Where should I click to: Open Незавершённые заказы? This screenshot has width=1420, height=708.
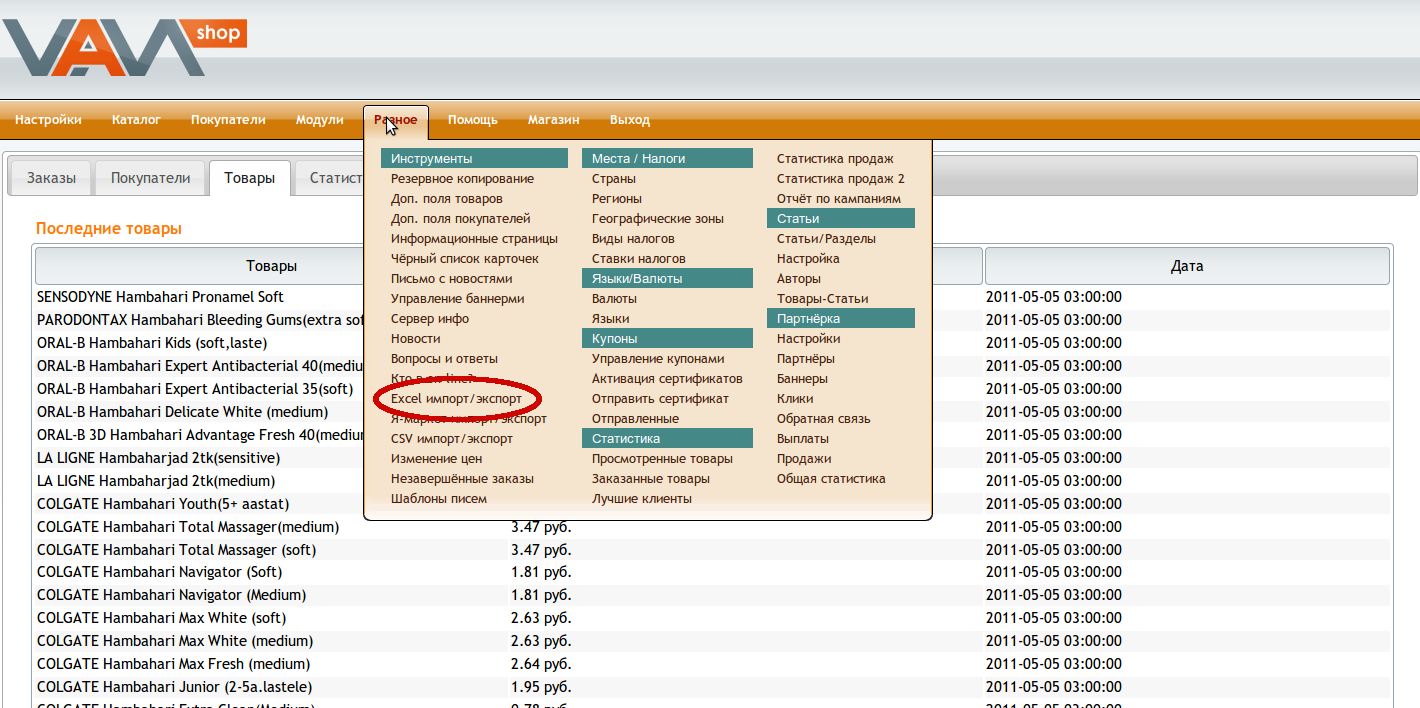pos(462,479)
